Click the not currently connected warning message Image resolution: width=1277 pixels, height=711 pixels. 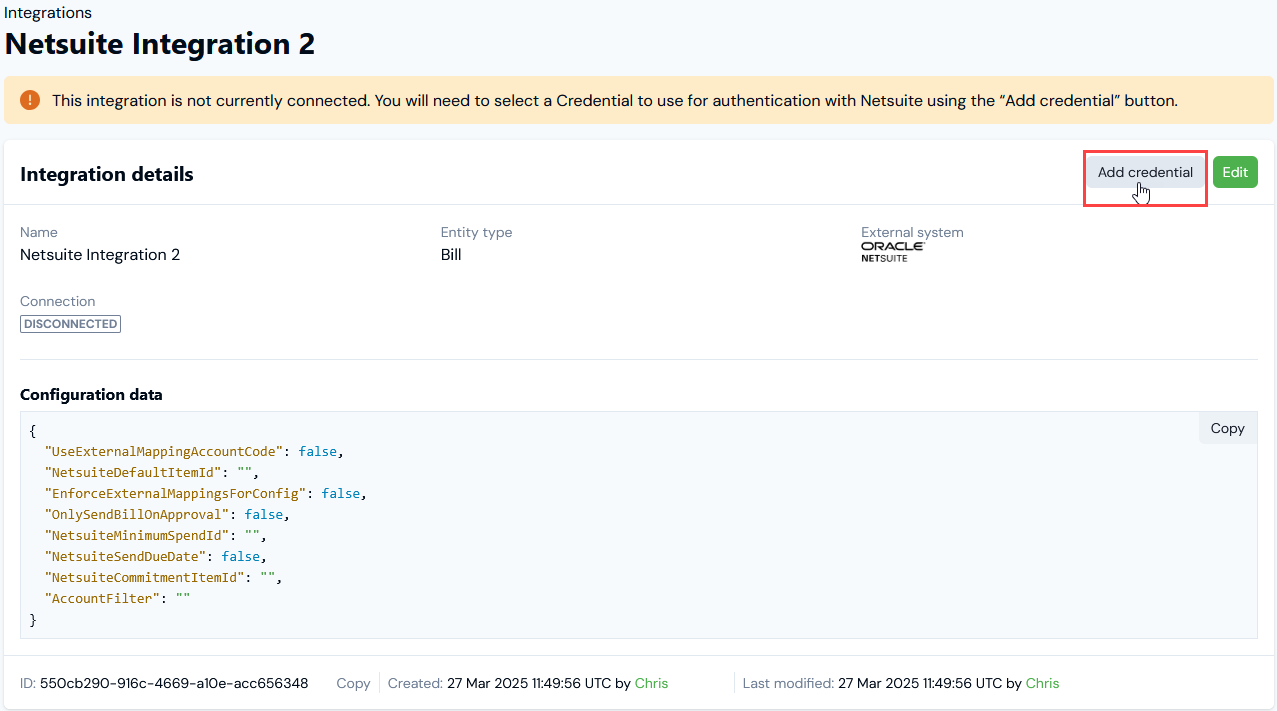point(615,100)
